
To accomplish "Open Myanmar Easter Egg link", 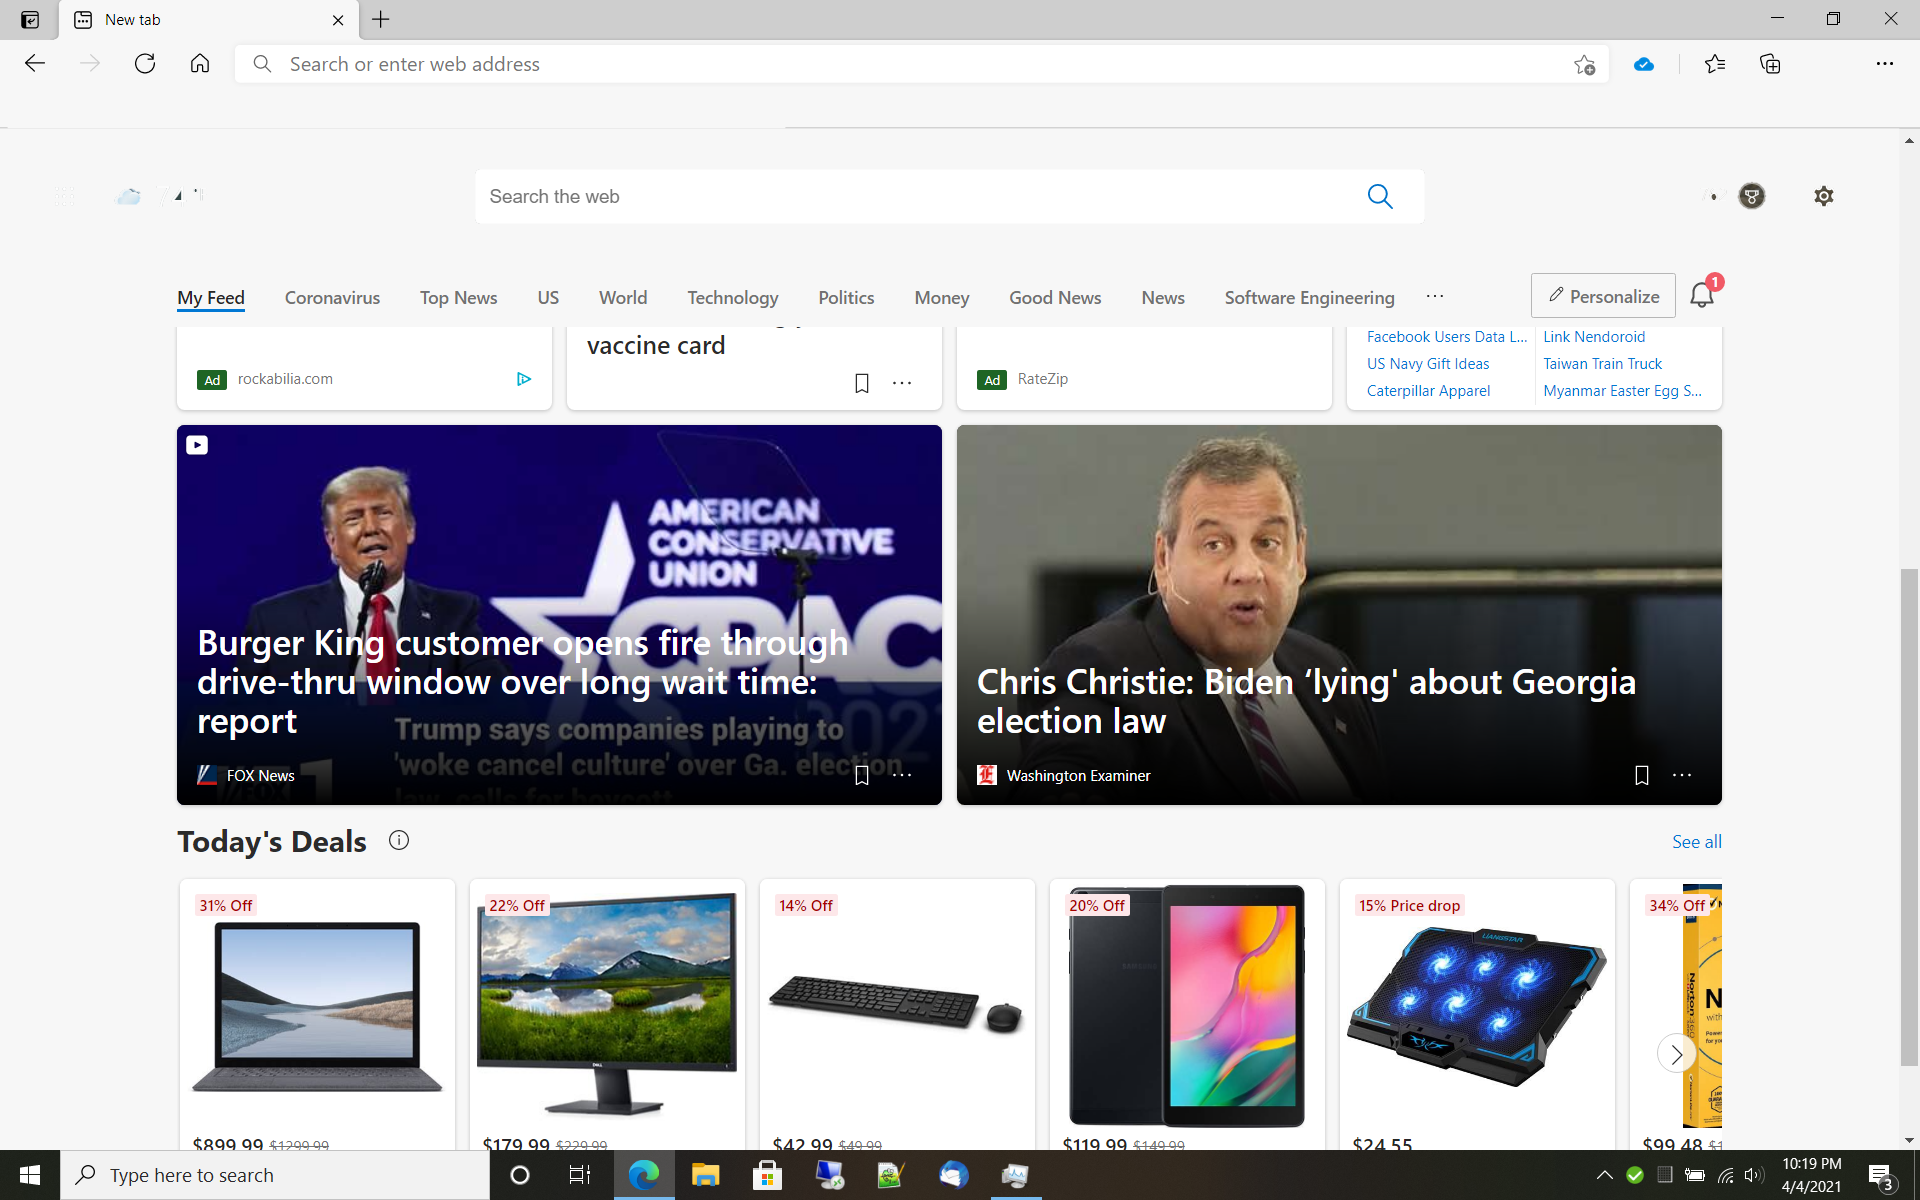I will click(1622, 391).
